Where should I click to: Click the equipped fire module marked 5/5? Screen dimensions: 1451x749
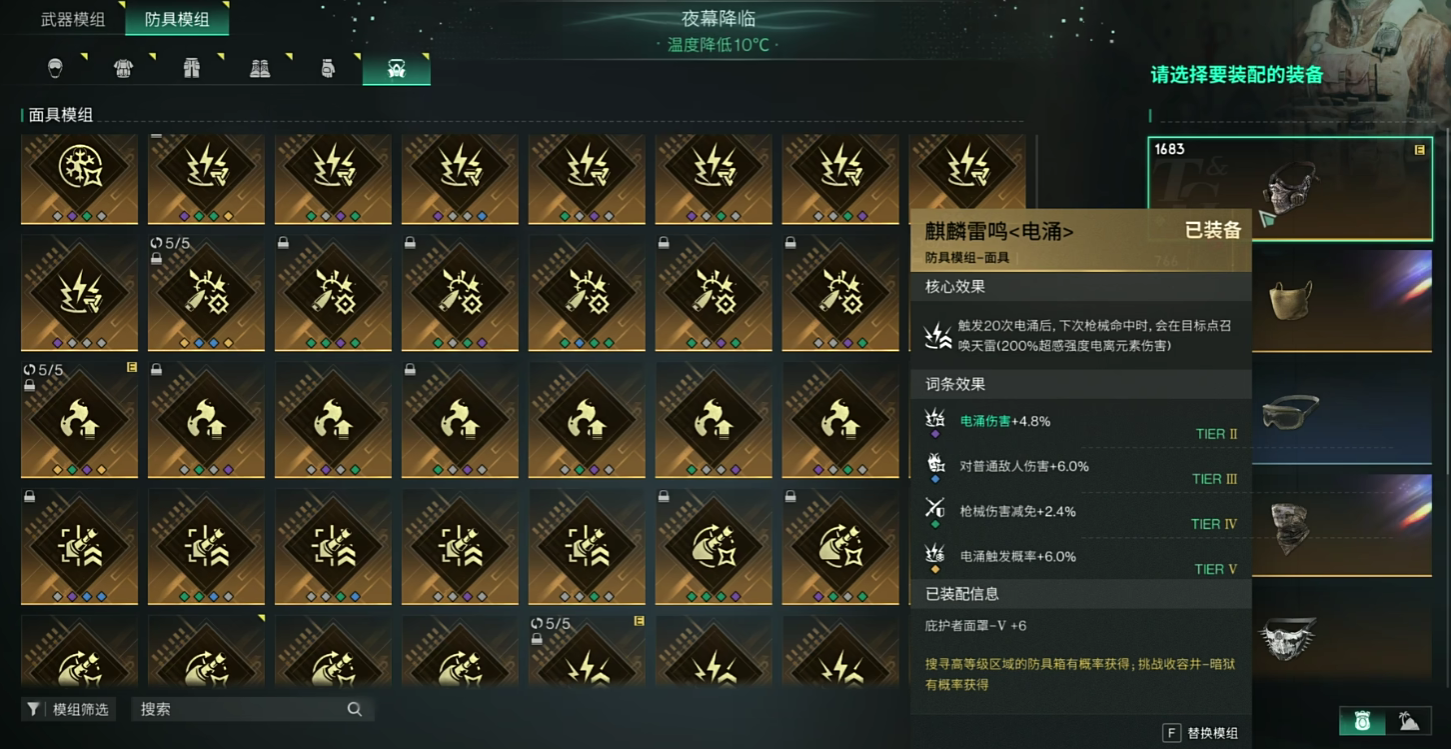click(79, 419)
